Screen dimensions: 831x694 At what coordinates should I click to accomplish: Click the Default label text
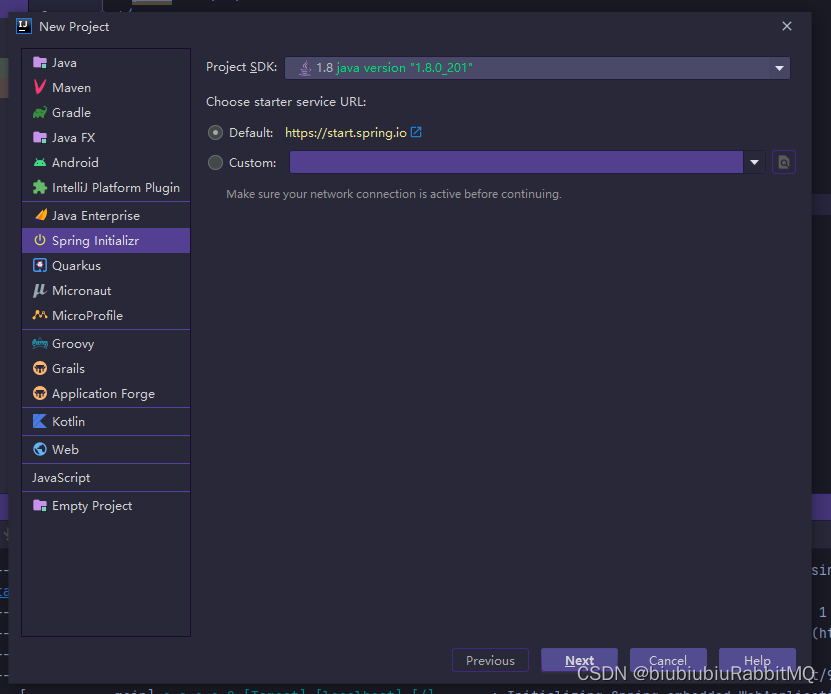[251, 133]
